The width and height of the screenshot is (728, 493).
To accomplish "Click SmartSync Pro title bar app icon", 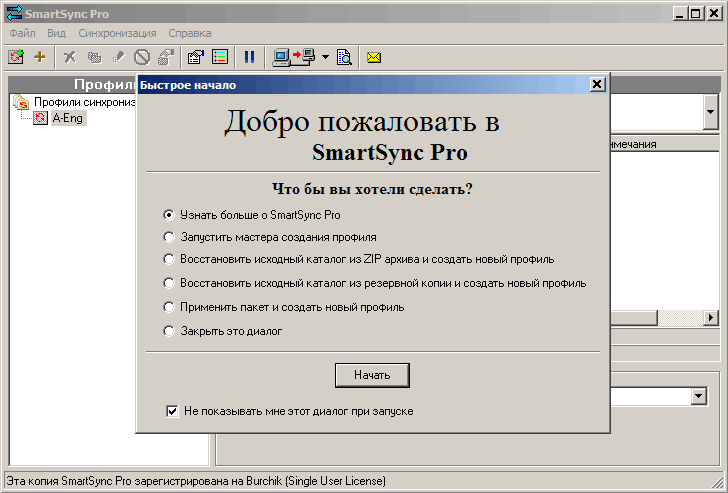I will click(14, 13).
